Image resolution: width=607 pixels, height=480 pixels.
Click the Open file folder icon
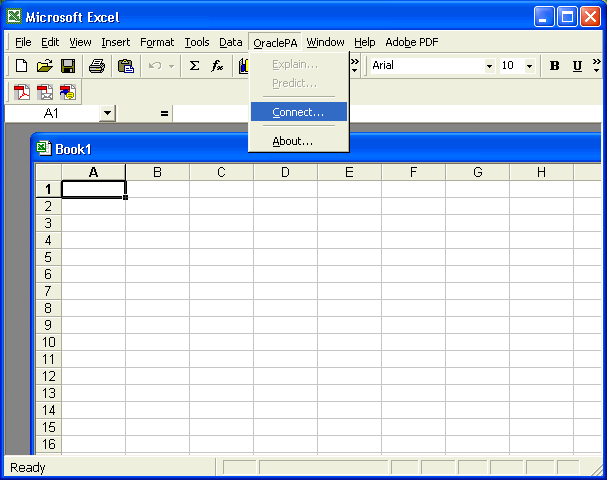[x=44, y=66]
